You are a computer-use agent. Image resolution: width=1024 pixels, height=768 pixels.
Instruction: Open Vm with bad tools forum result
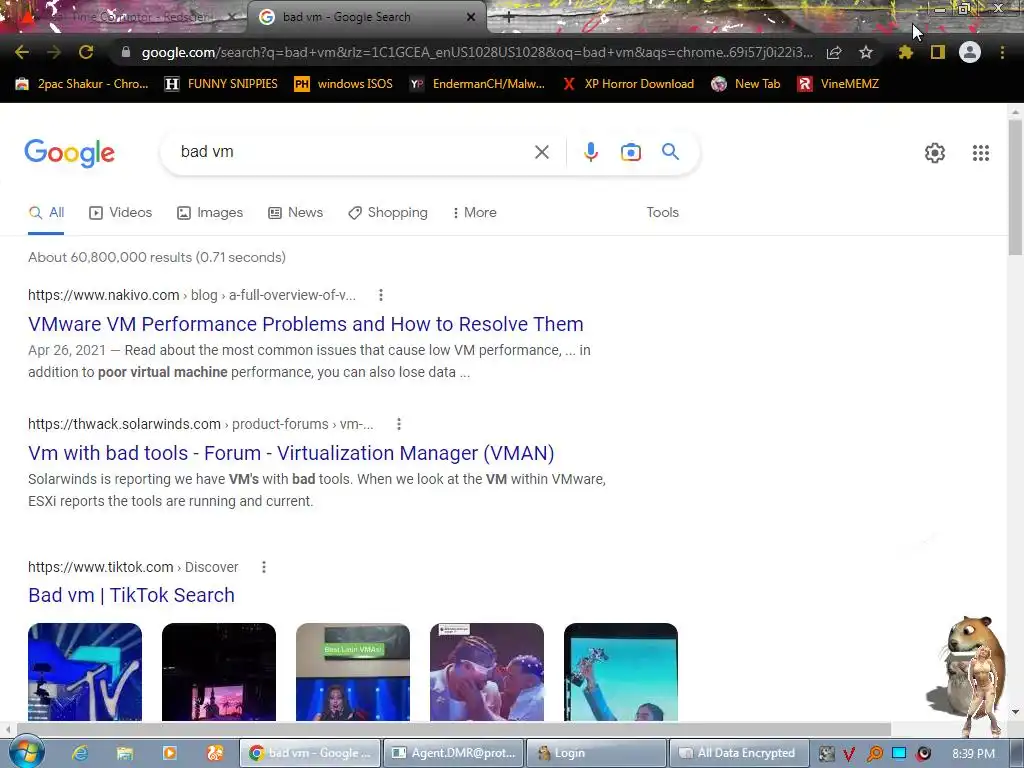click(x=291, y=453)
